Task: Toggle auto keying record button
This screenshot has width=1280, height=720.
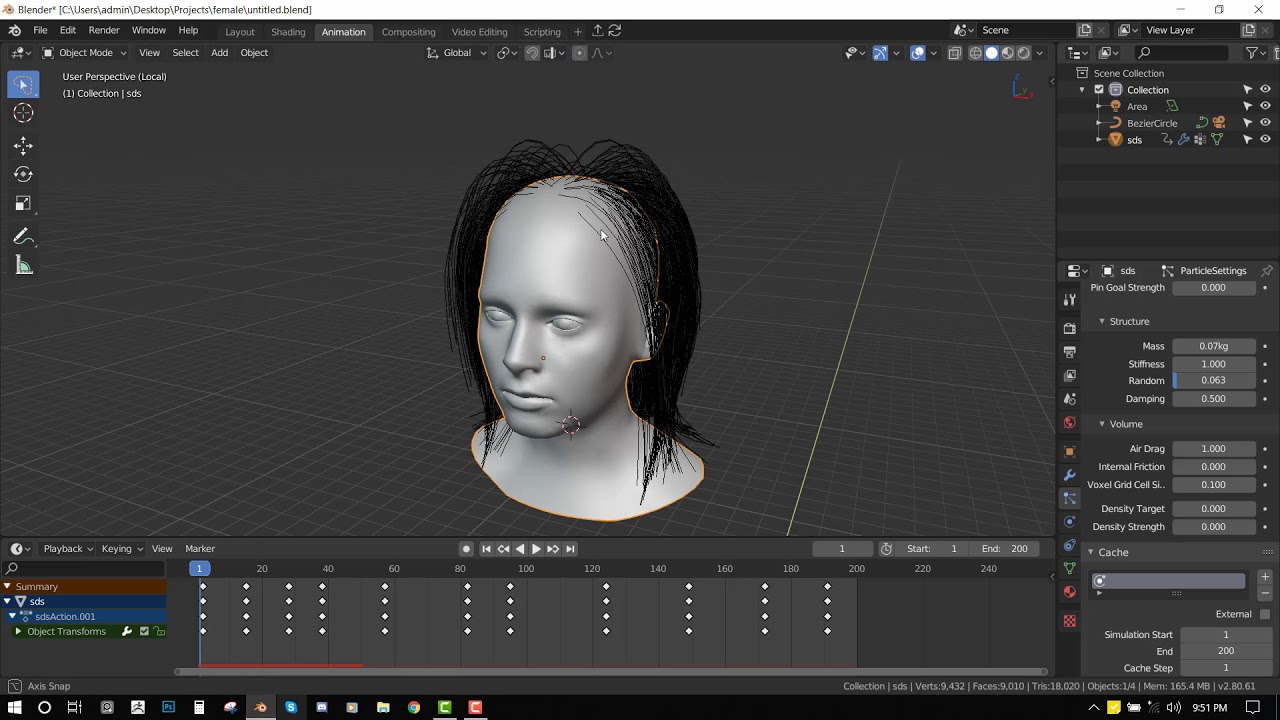Action: 466,549
